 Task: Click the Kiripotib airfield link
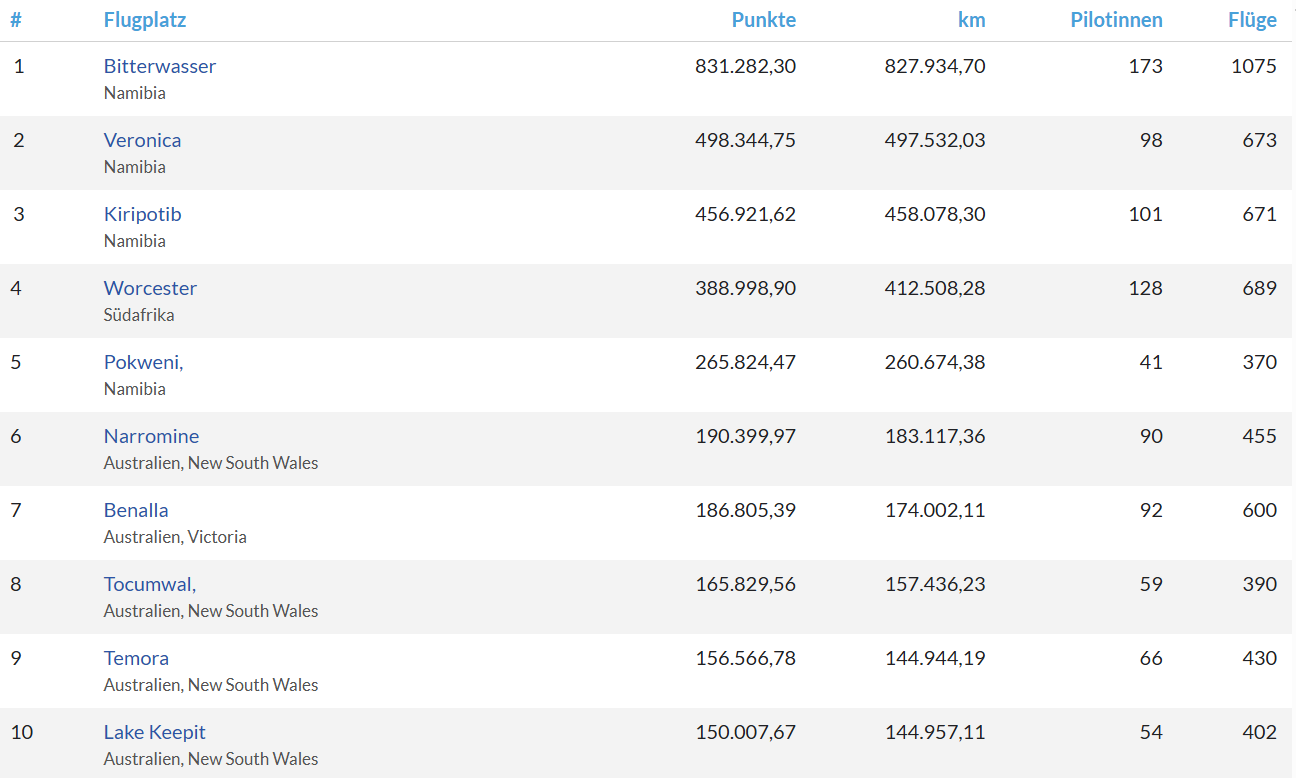tap(142, 214)
